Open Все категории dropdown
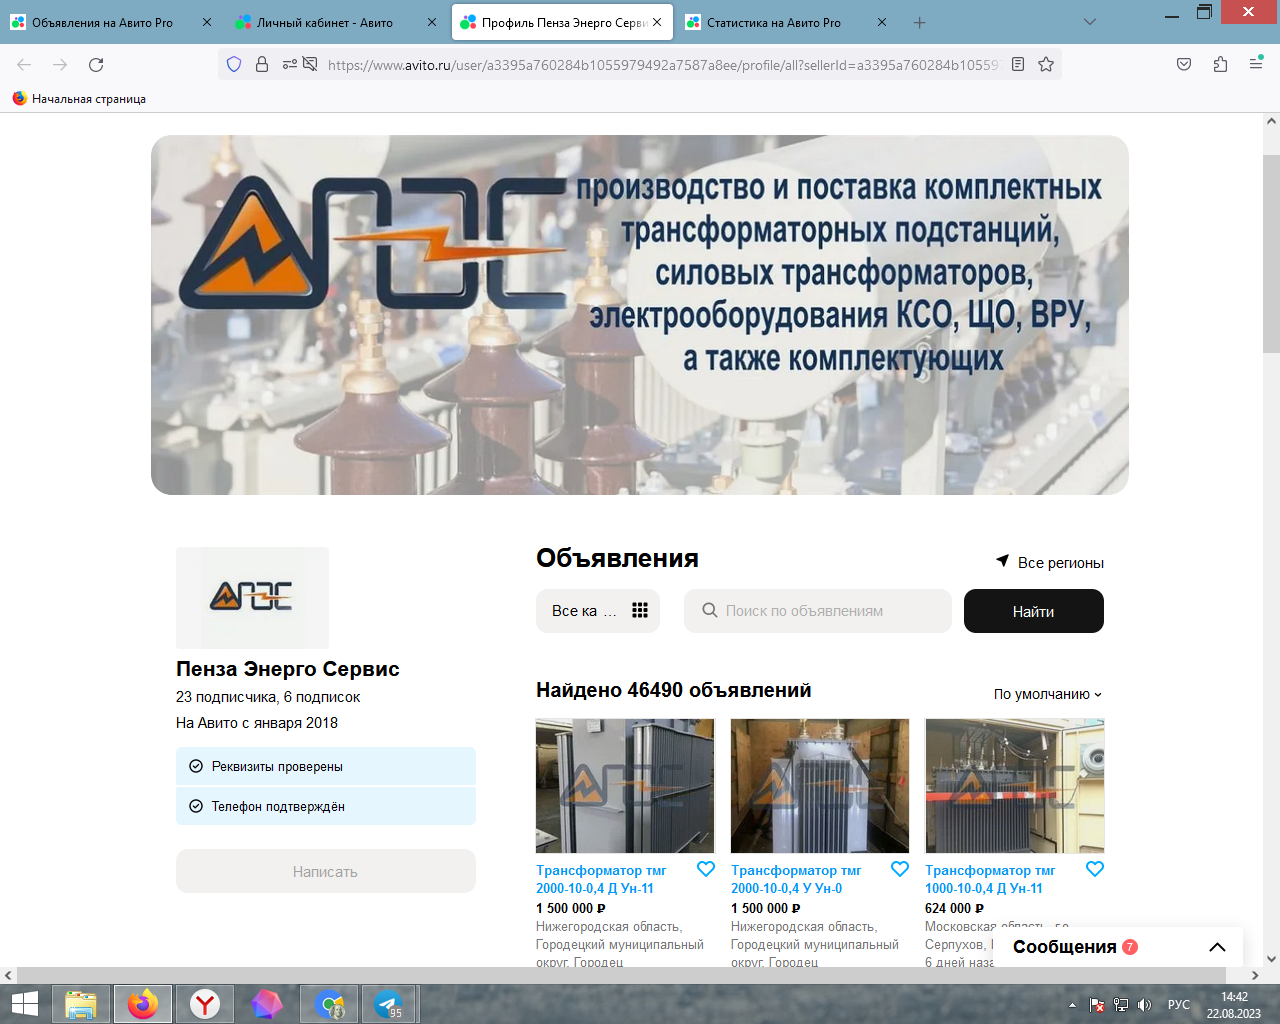This screenshot has width=1280, height=1024. pyautogui.click(x=598, y=611)
